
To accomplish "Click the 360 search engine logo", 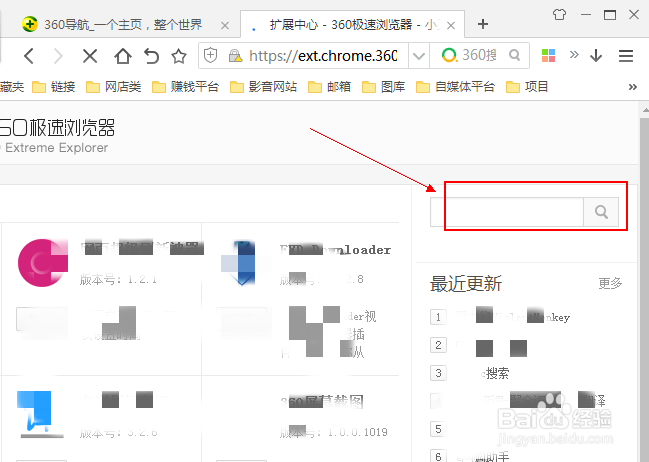I will click(449, 55).
